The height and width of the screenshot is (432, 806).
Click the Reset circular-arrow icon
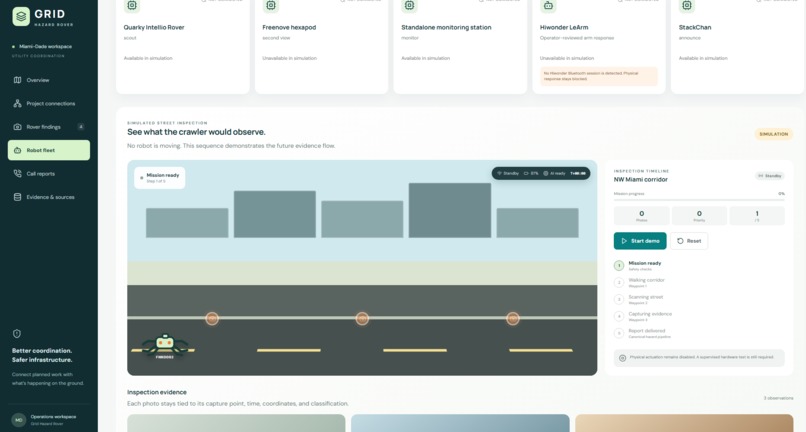point(680,241)
